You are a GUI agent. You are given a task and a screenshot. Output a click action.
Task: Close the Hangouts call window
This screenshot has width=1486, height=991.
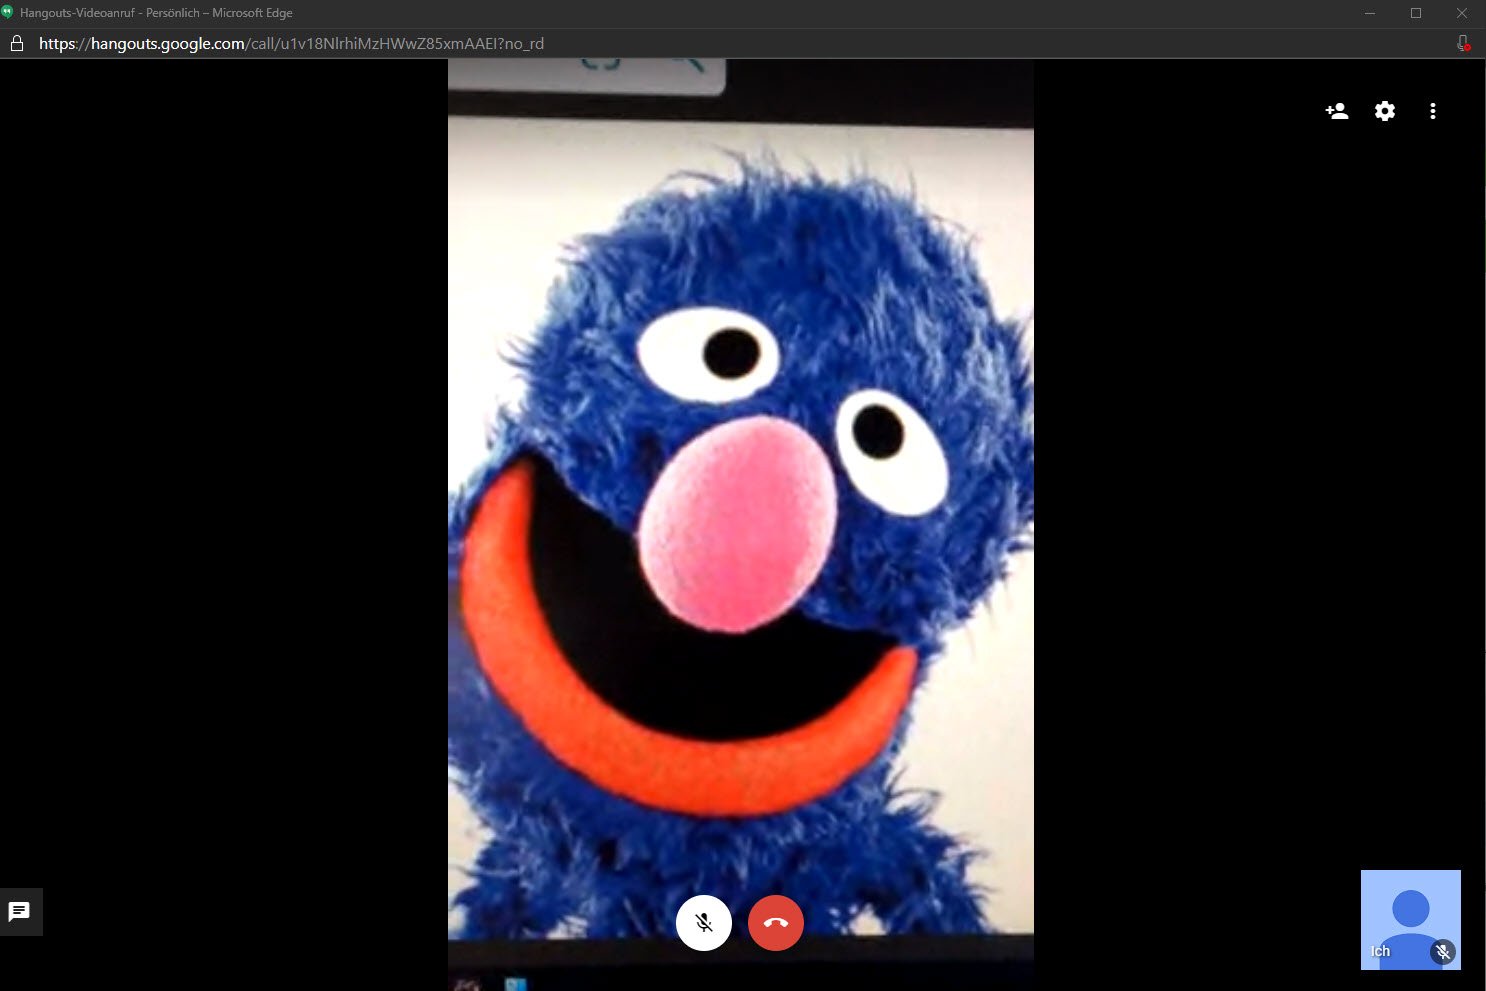pos(1462,13)
